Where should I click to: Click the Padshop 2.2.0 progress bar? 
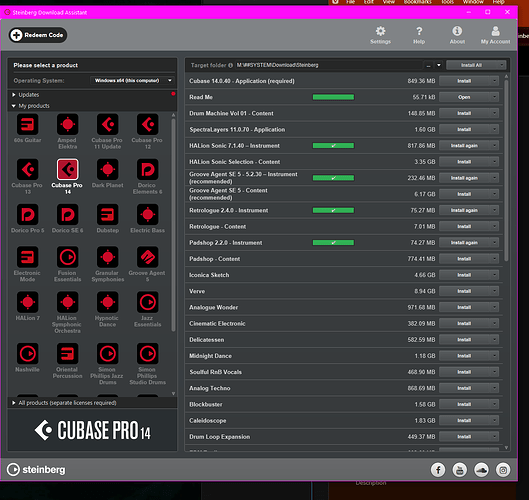point(333,243)
